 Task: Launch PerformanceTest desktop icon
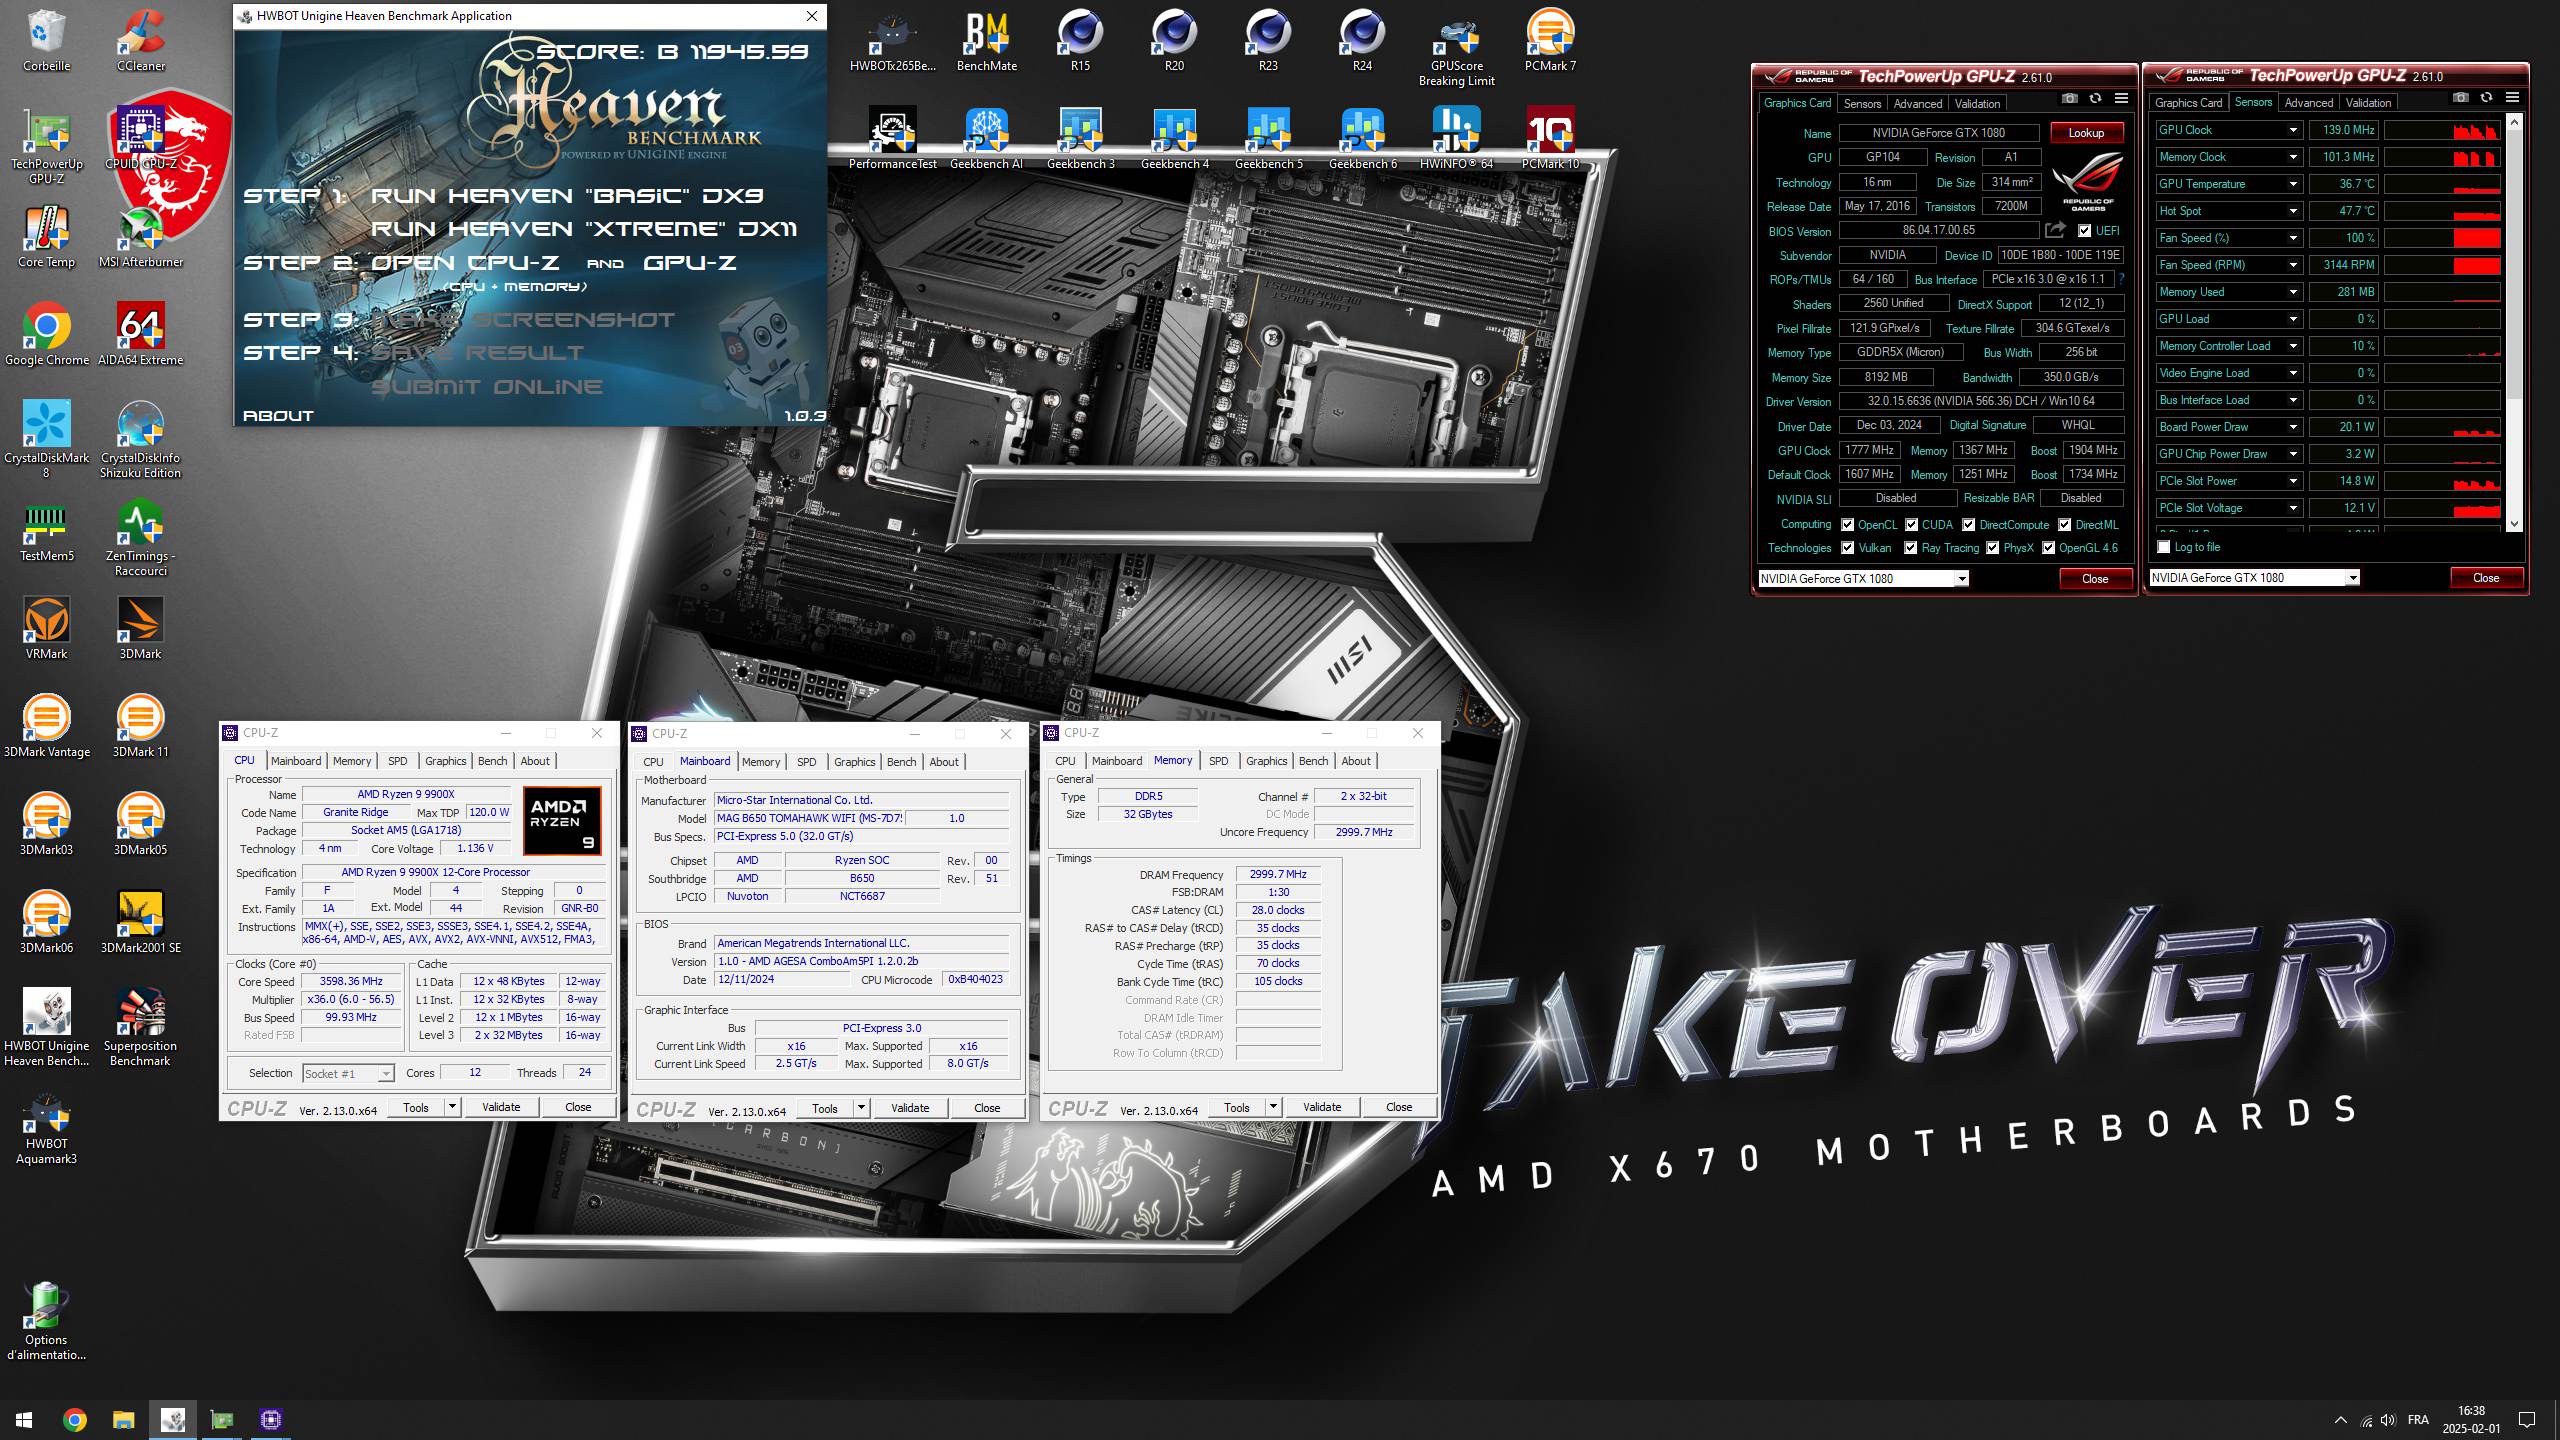[x=892, y=138]
